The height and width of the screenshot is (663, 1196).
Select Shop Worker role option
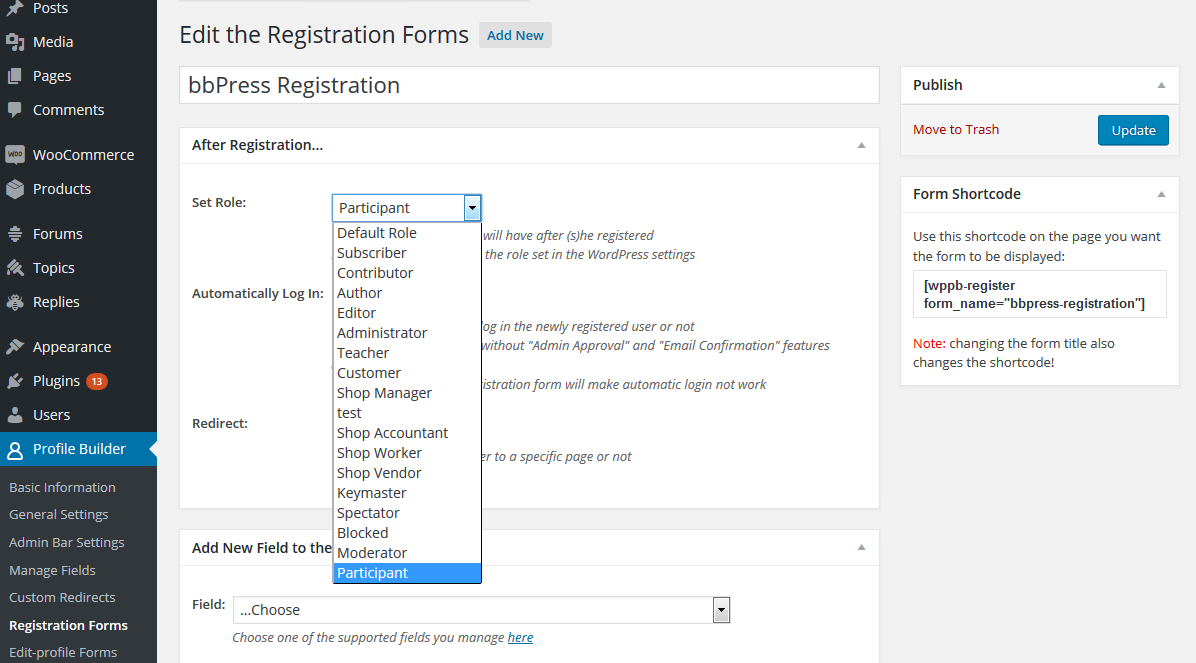[407, 453]
